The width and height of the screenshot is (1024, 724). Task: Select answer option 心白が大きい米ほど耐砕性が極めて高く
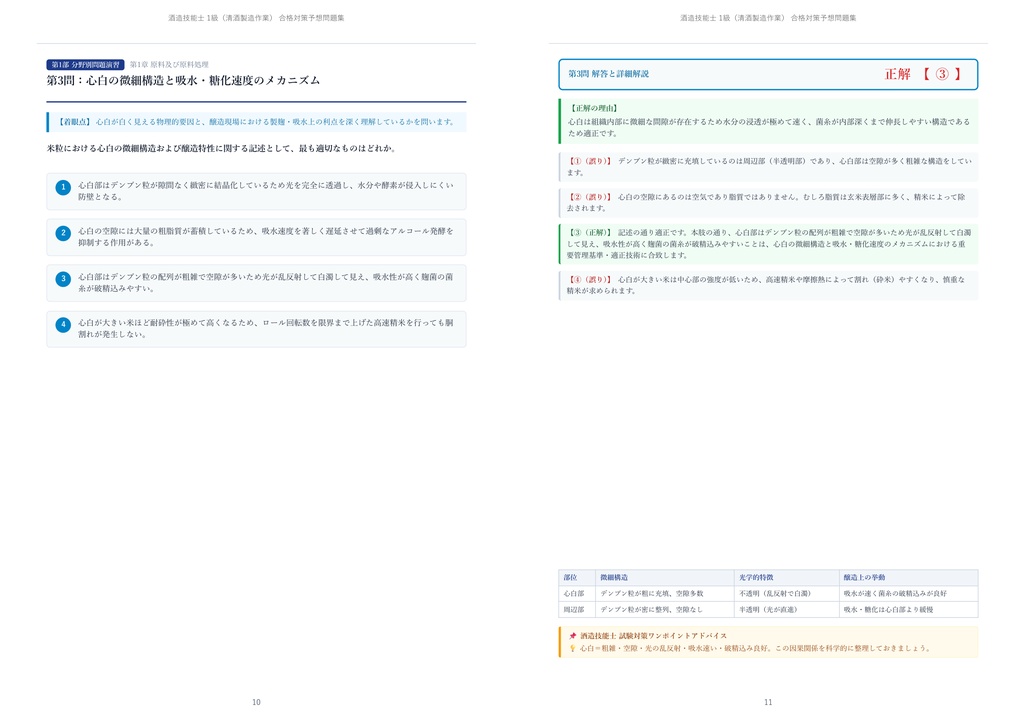click(x=256, y=328)
